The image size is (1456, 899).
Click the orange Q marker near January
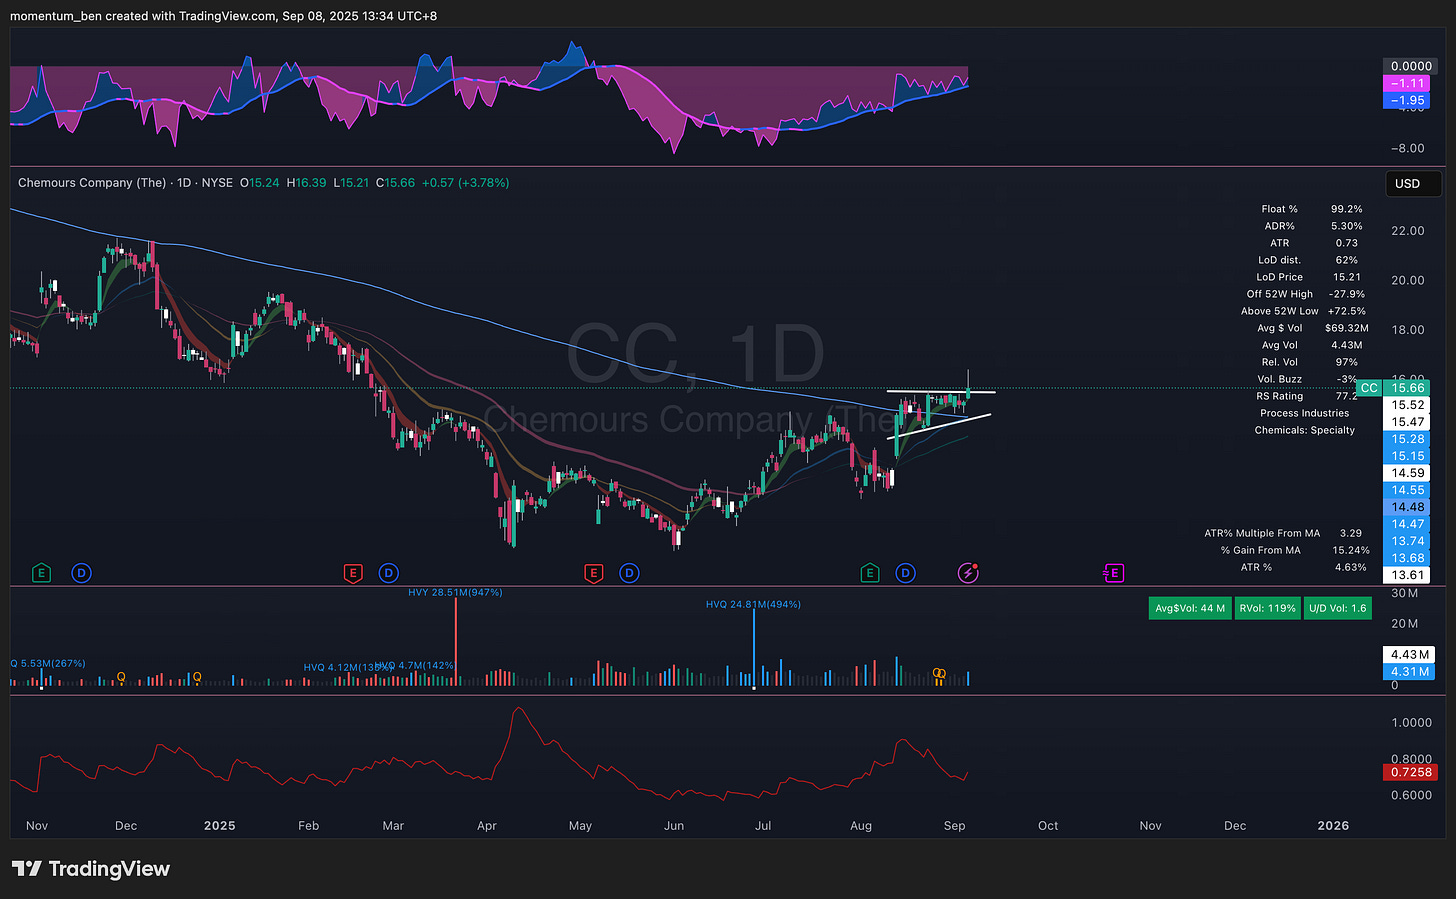click(197, 677)
